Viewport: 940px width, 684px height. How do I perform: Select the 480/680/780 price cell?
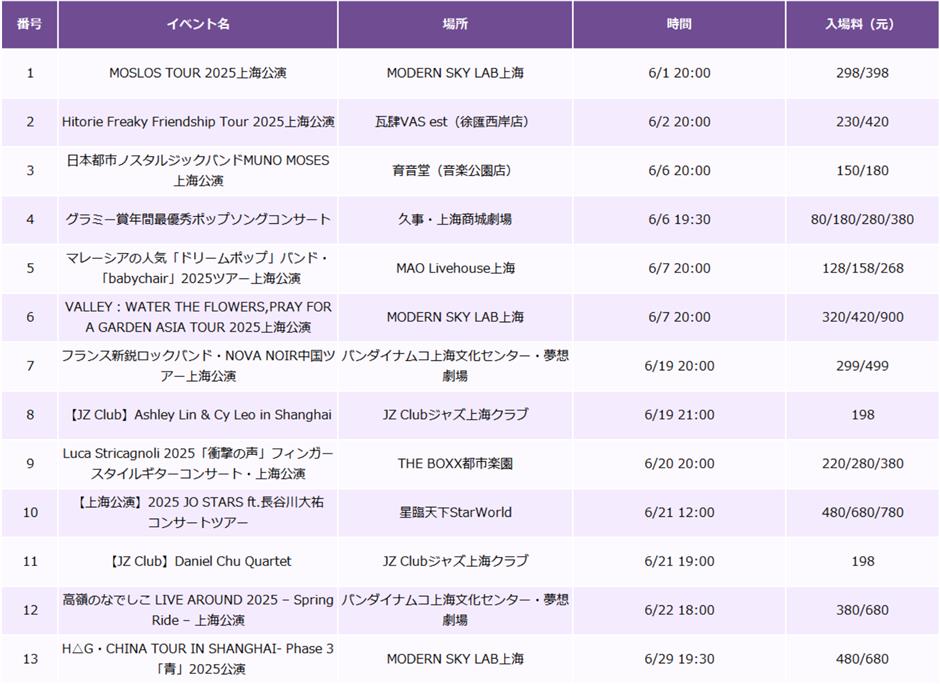click(x=862, y=513)
